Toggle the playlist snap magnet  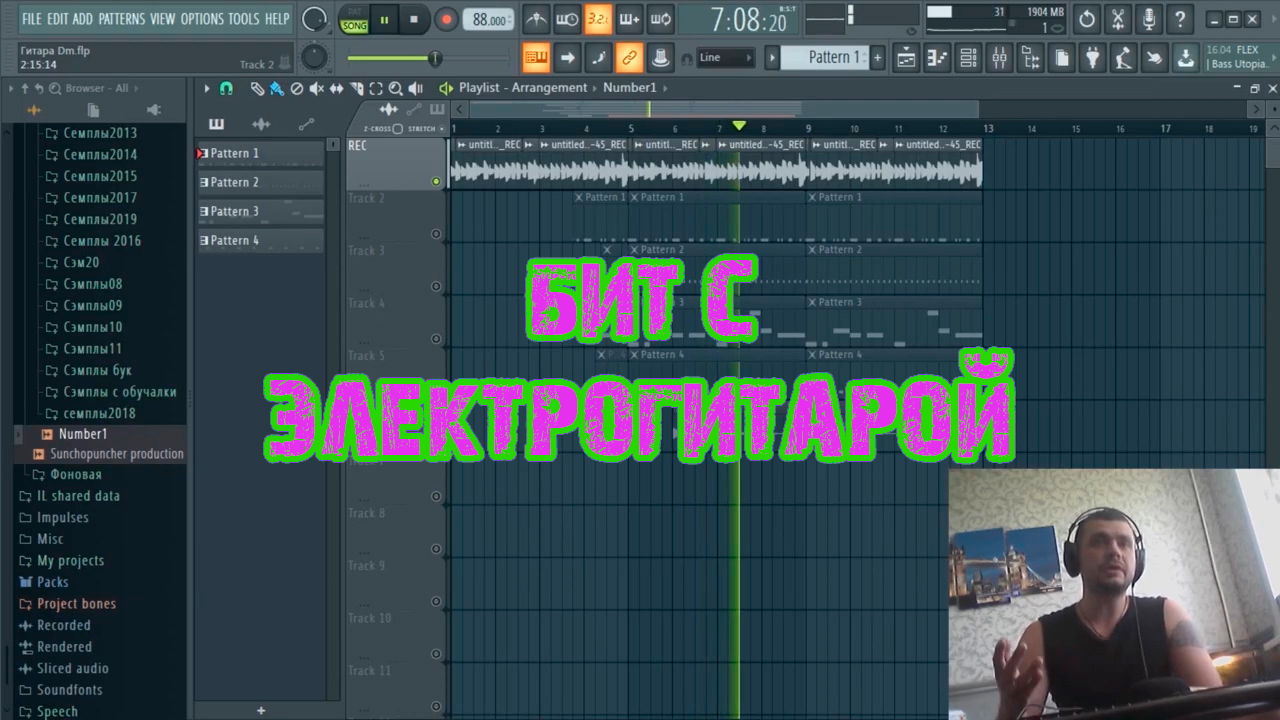coord(227,88)
